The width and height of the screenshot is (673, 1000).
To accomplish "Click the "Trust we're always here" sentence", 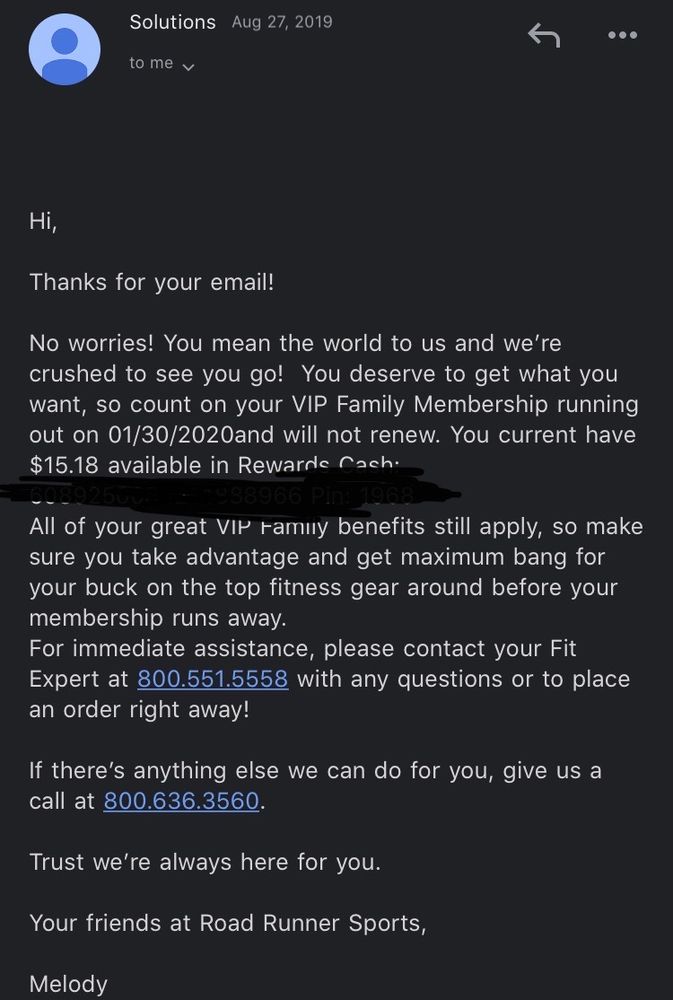I will click(x=205, y=862).
